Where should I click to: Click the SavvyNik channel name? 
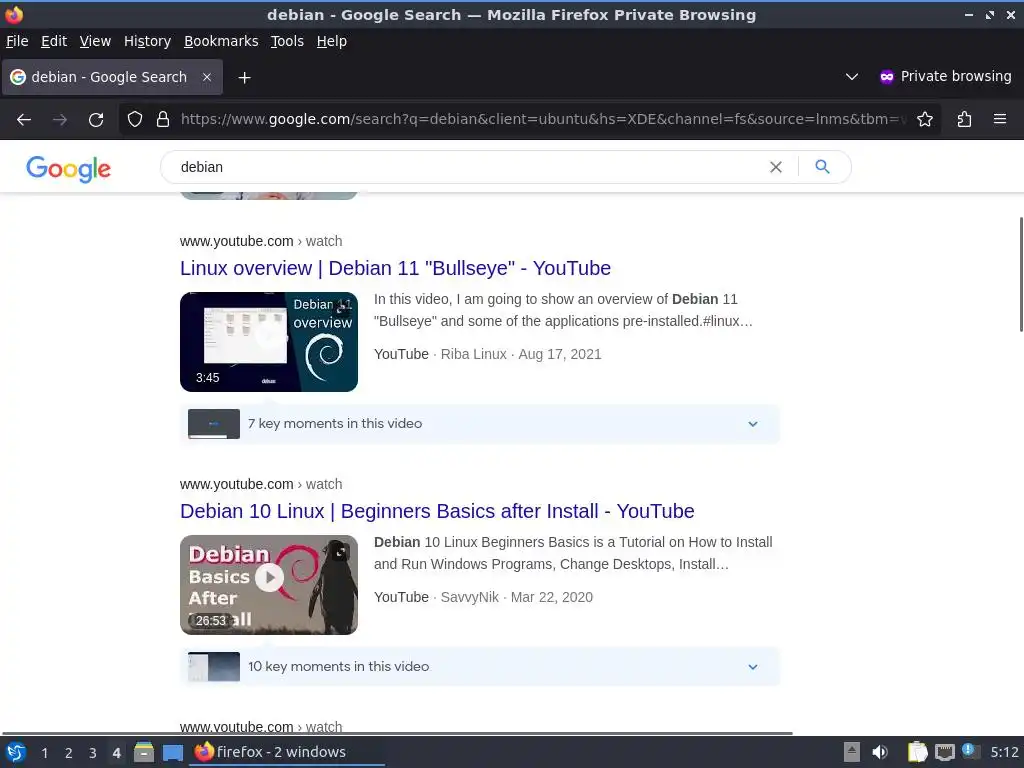470,597
